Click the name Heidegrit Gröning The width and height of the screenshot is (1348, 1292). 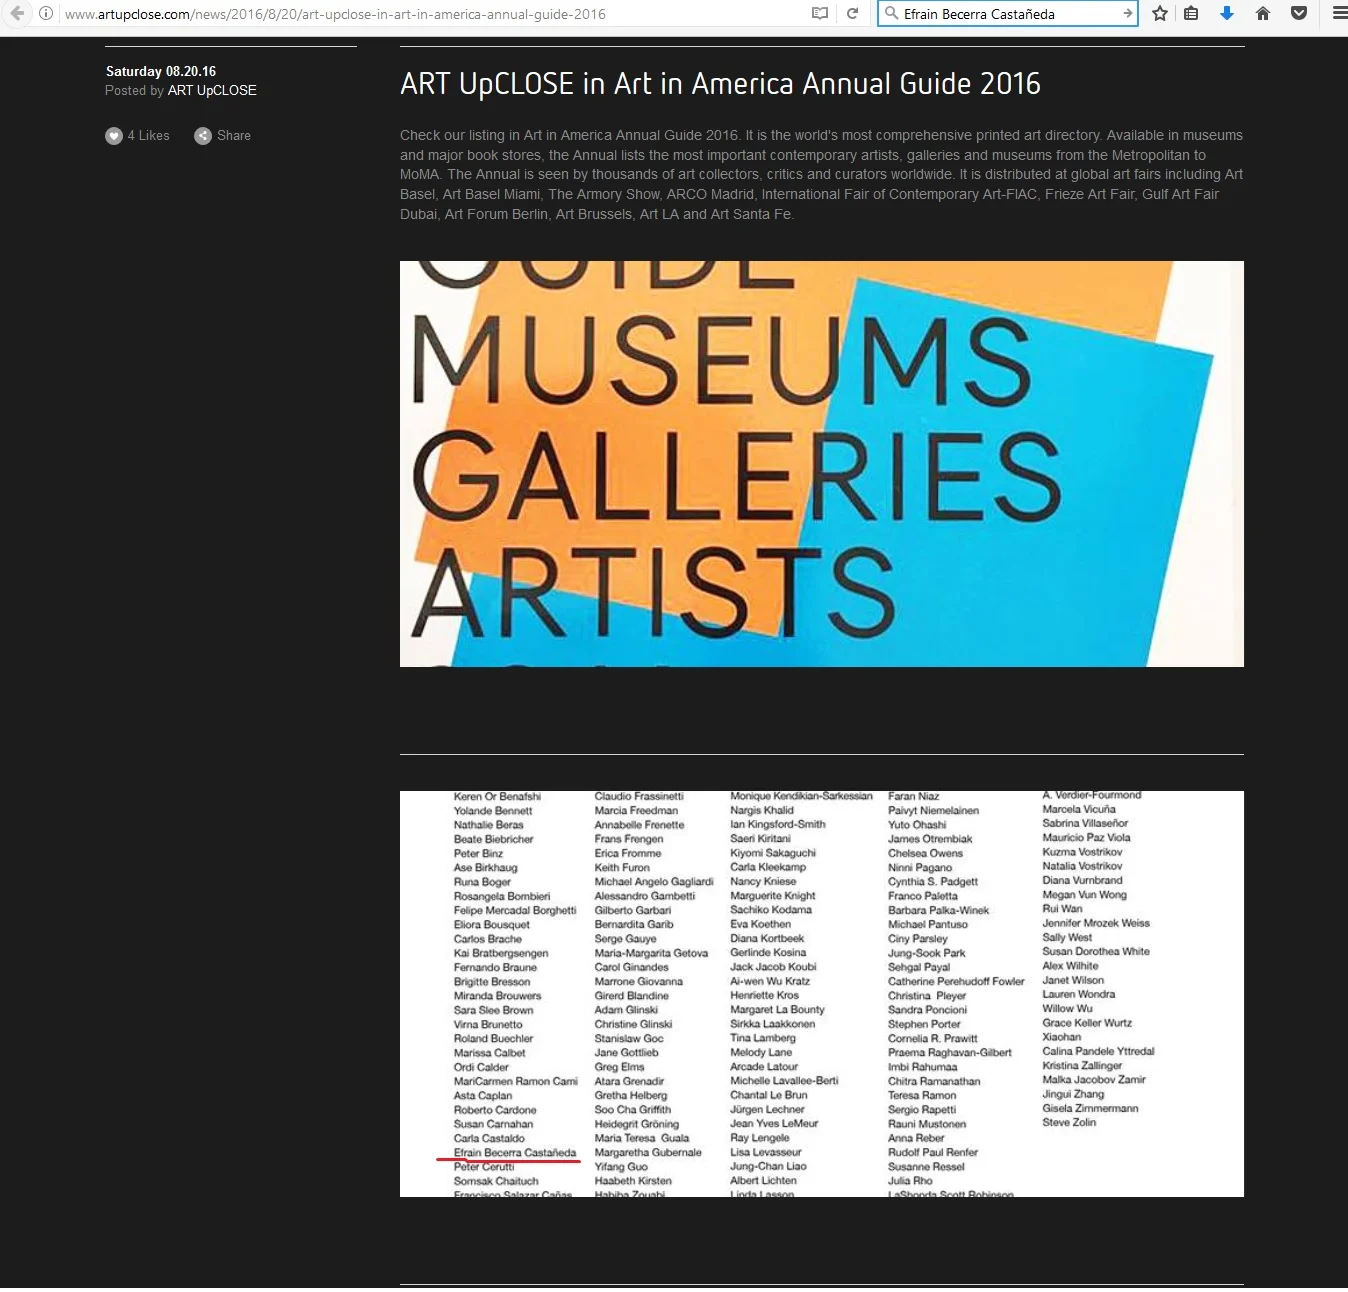point(636,1124)
